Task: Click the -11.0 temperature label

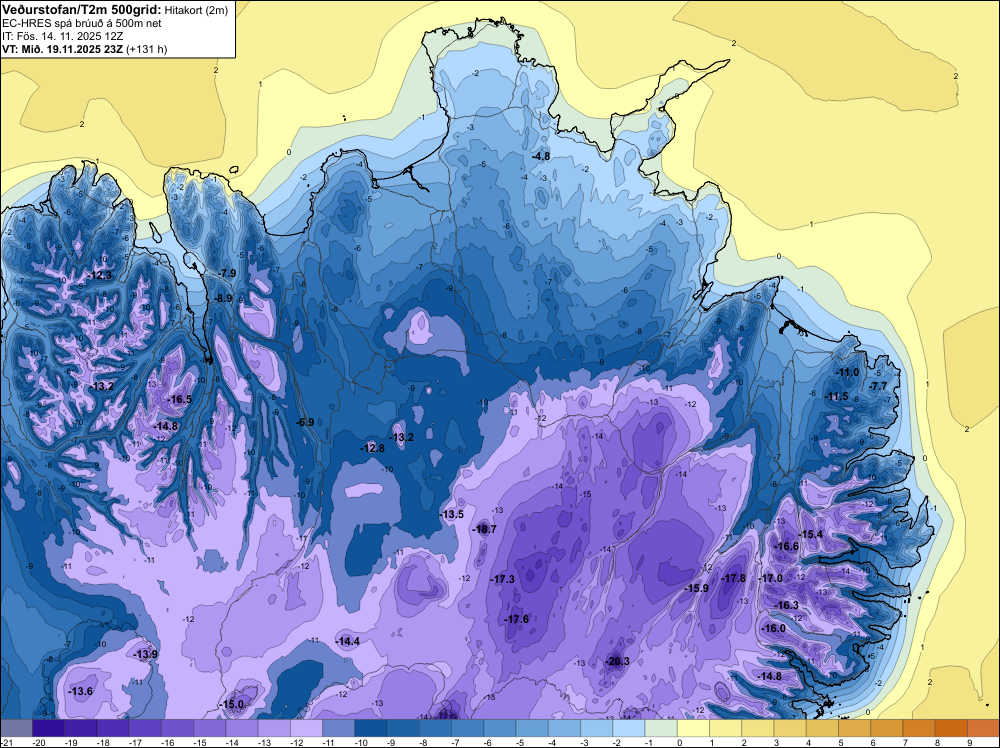Action: 847,372
